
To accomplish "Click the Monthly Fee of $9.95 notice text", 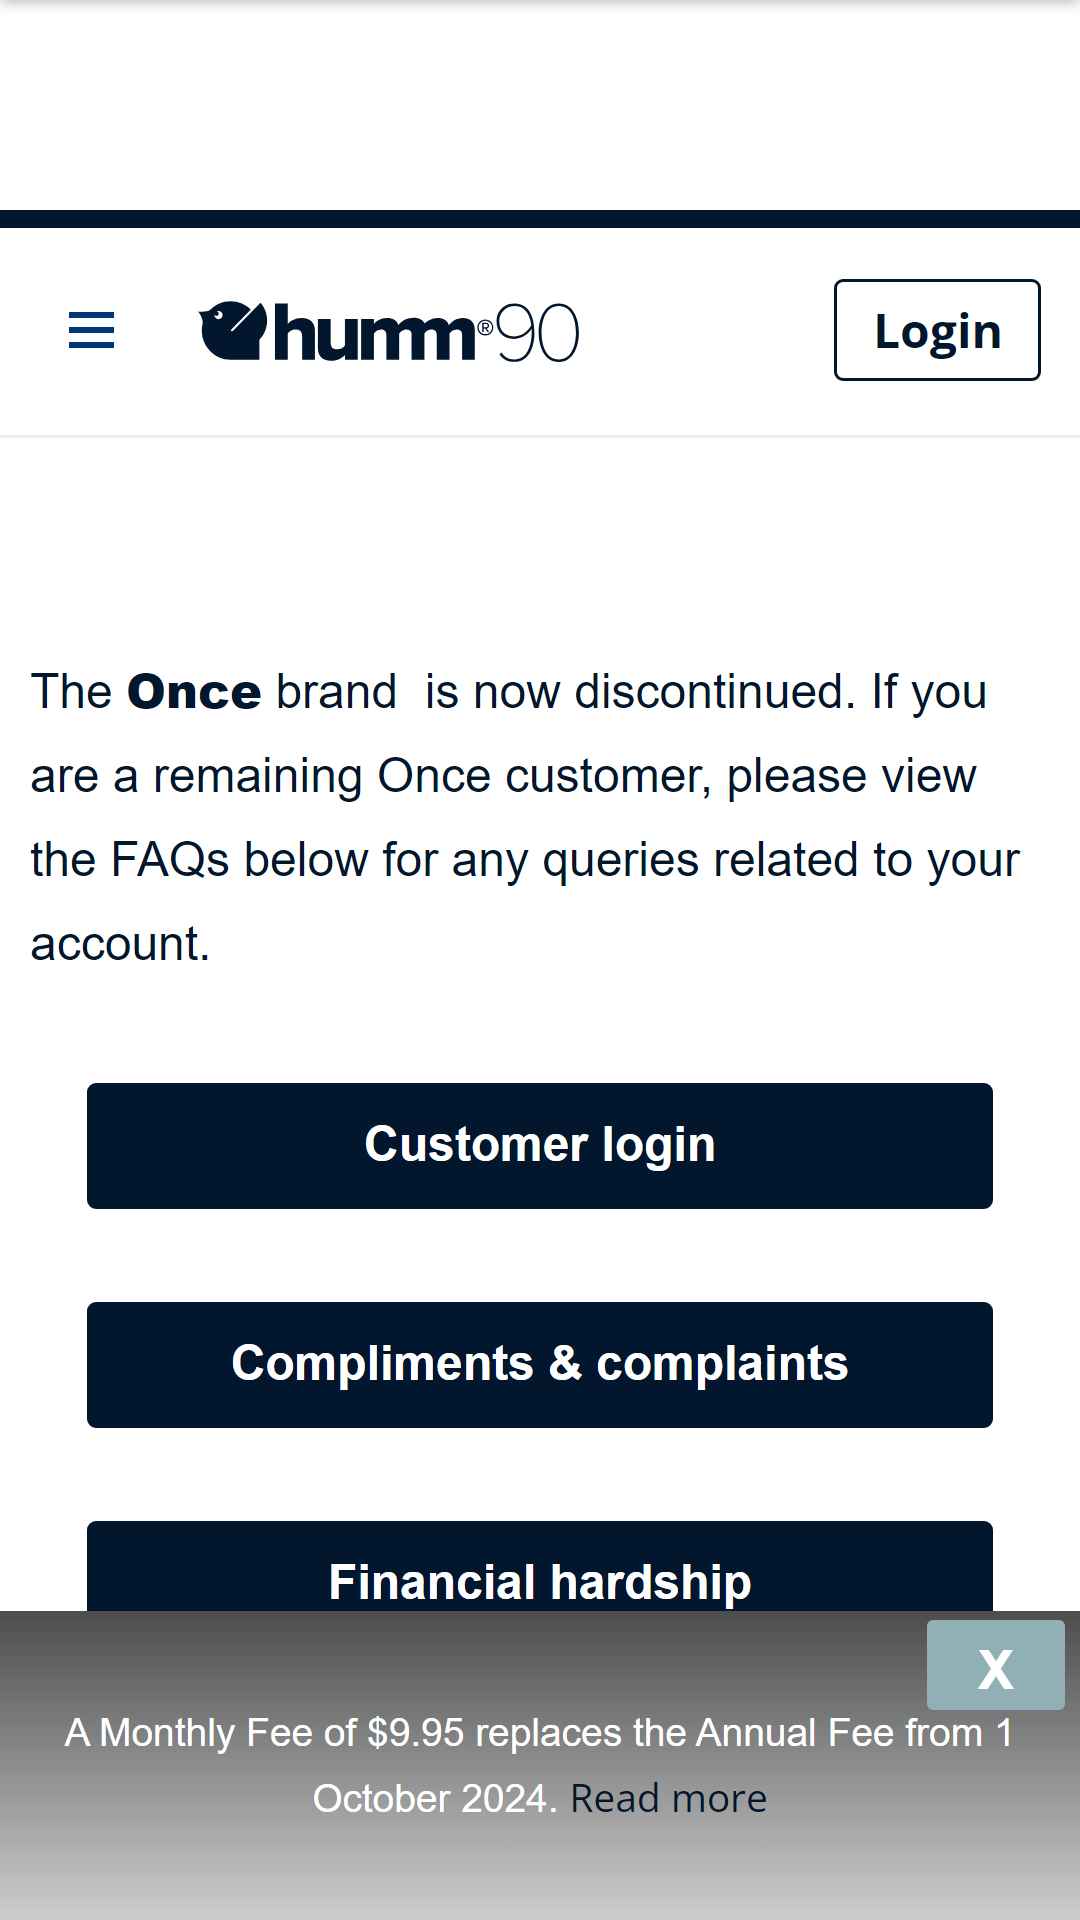I will pos(540,1765).
